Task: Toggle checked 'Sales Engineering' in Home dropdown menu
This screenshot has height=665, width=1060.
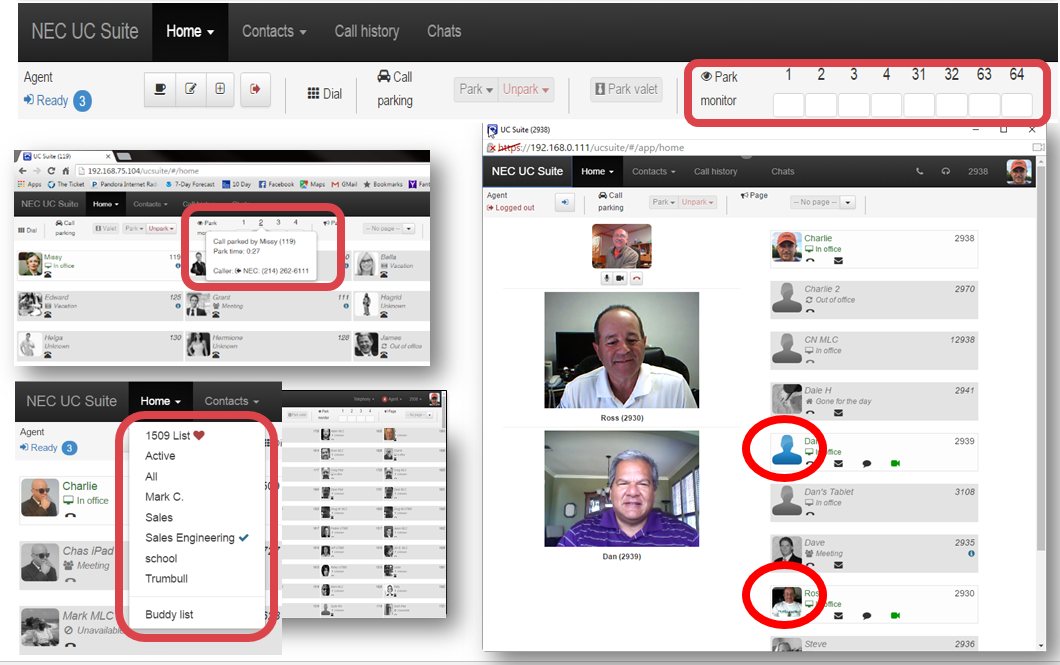Action: coord(197,538)
